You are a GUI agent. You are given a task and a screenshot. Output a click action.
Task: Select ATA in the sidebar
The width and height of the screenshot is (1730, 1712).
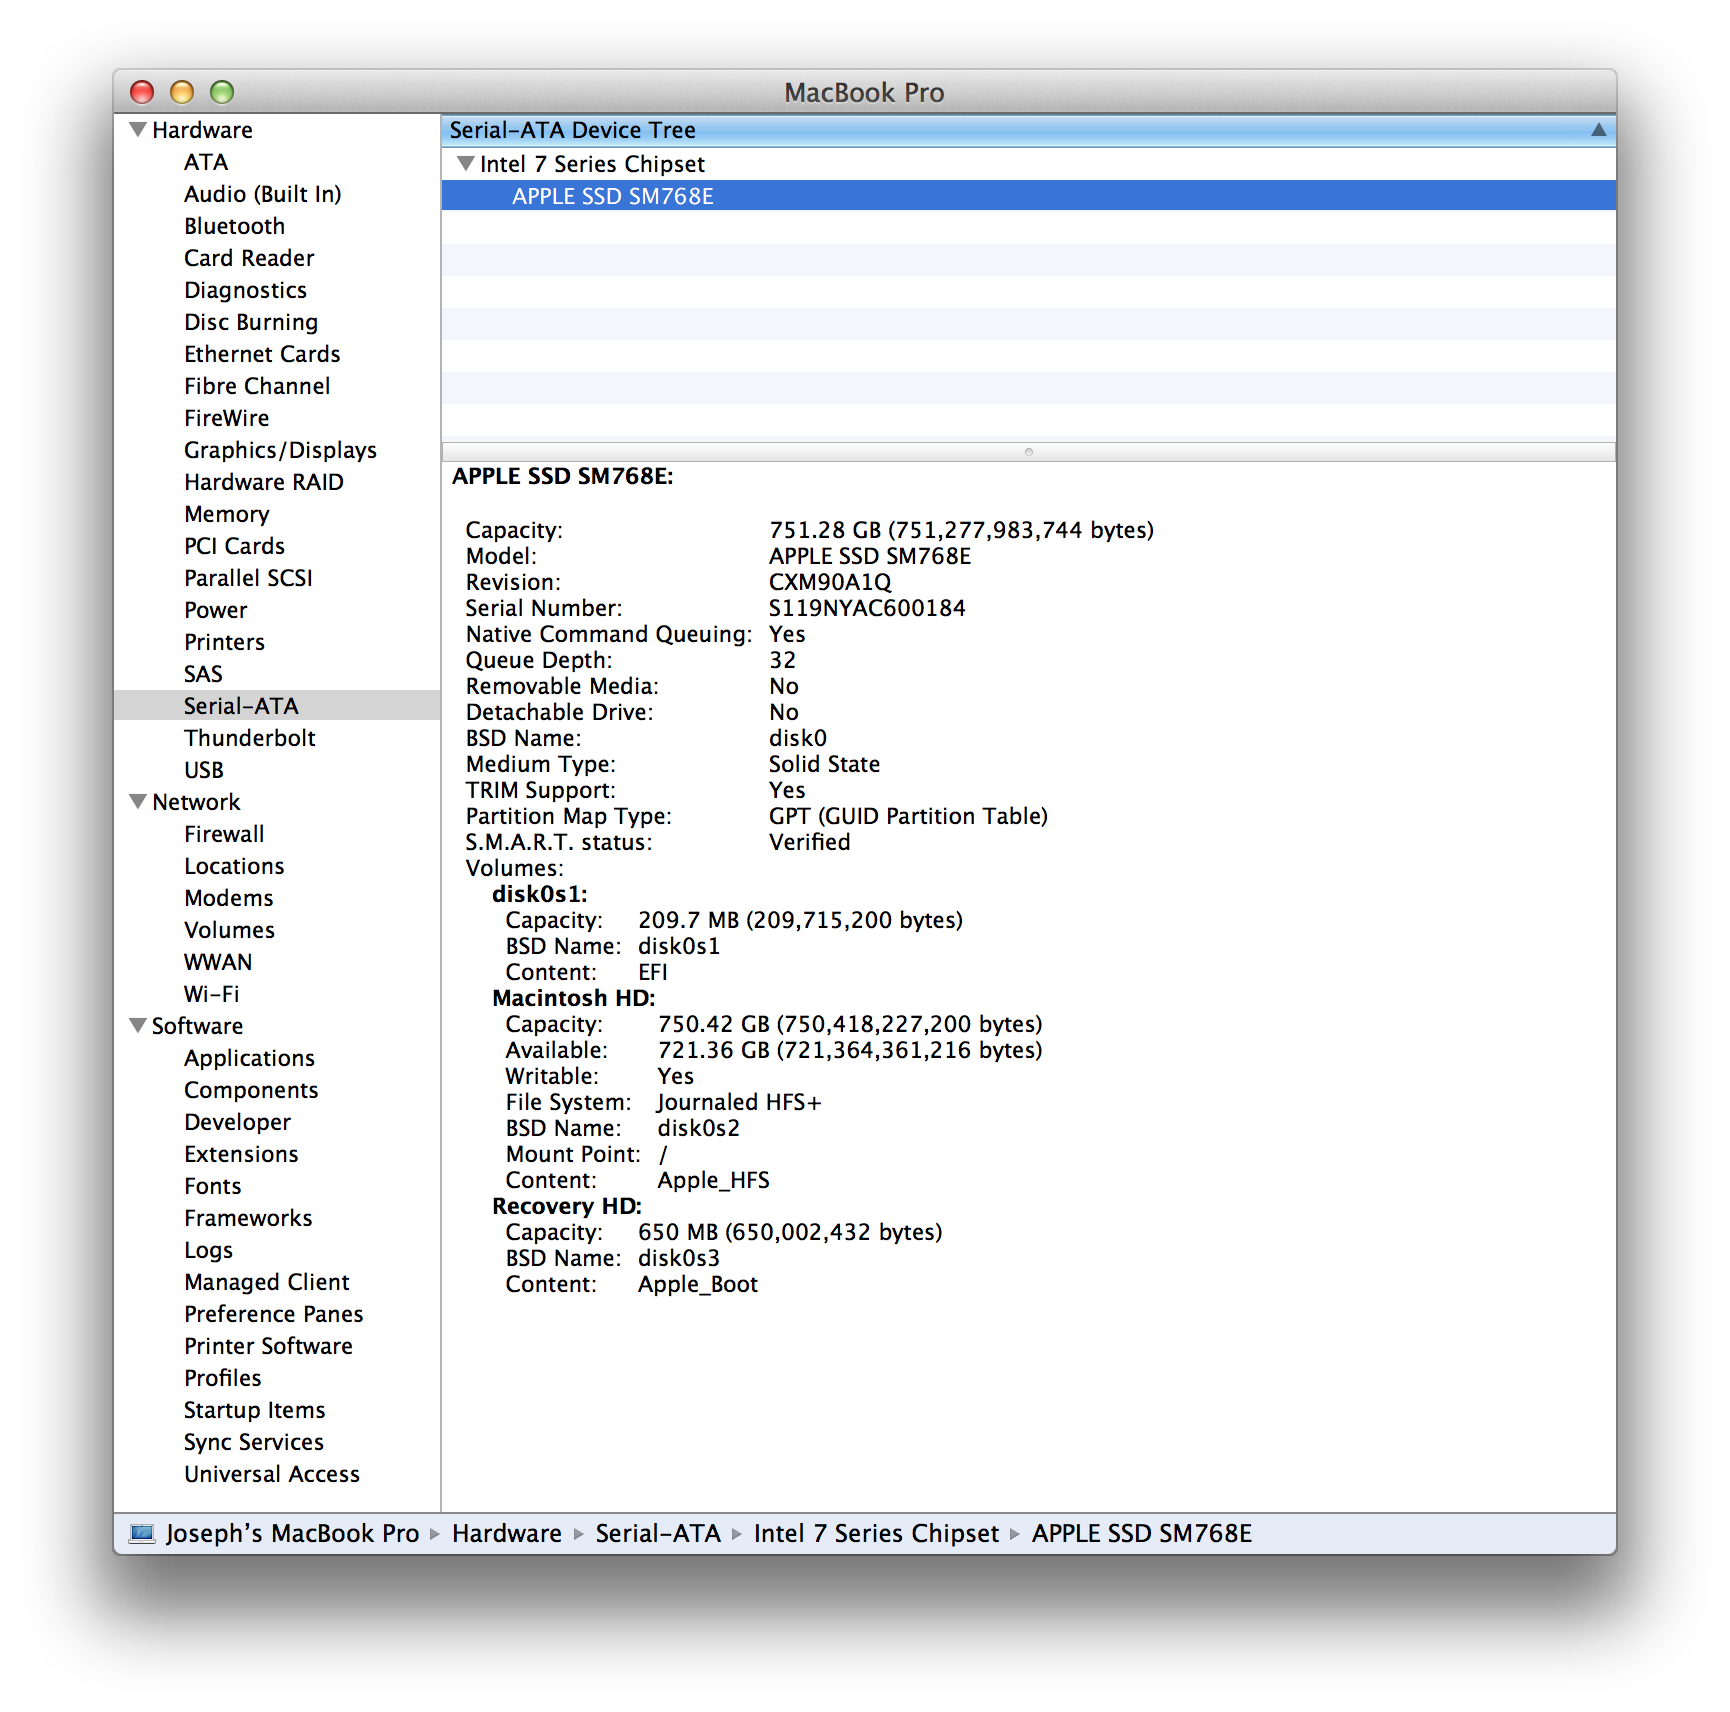click(x=206, y=162)
